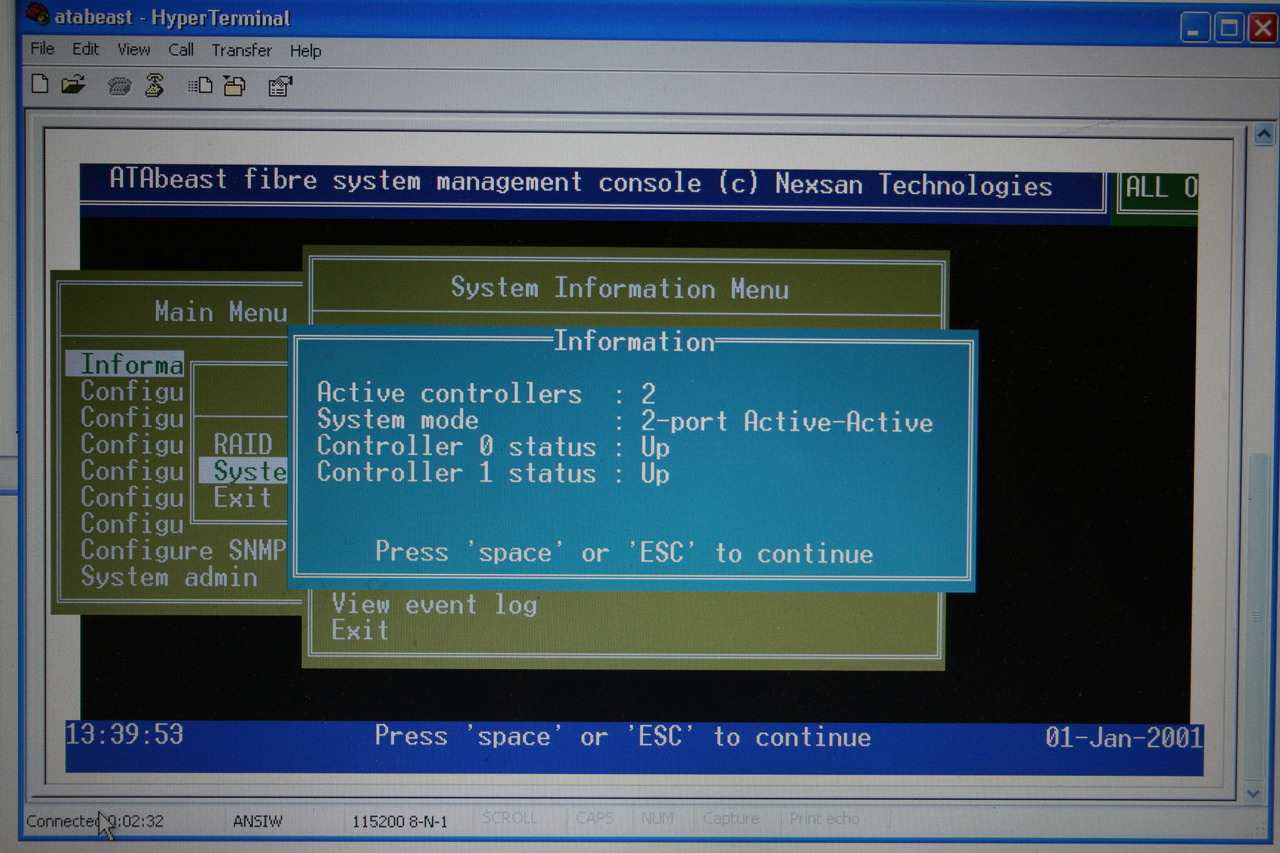Click the bottom bar 'Press space or ESC' text

click(622, 737)
